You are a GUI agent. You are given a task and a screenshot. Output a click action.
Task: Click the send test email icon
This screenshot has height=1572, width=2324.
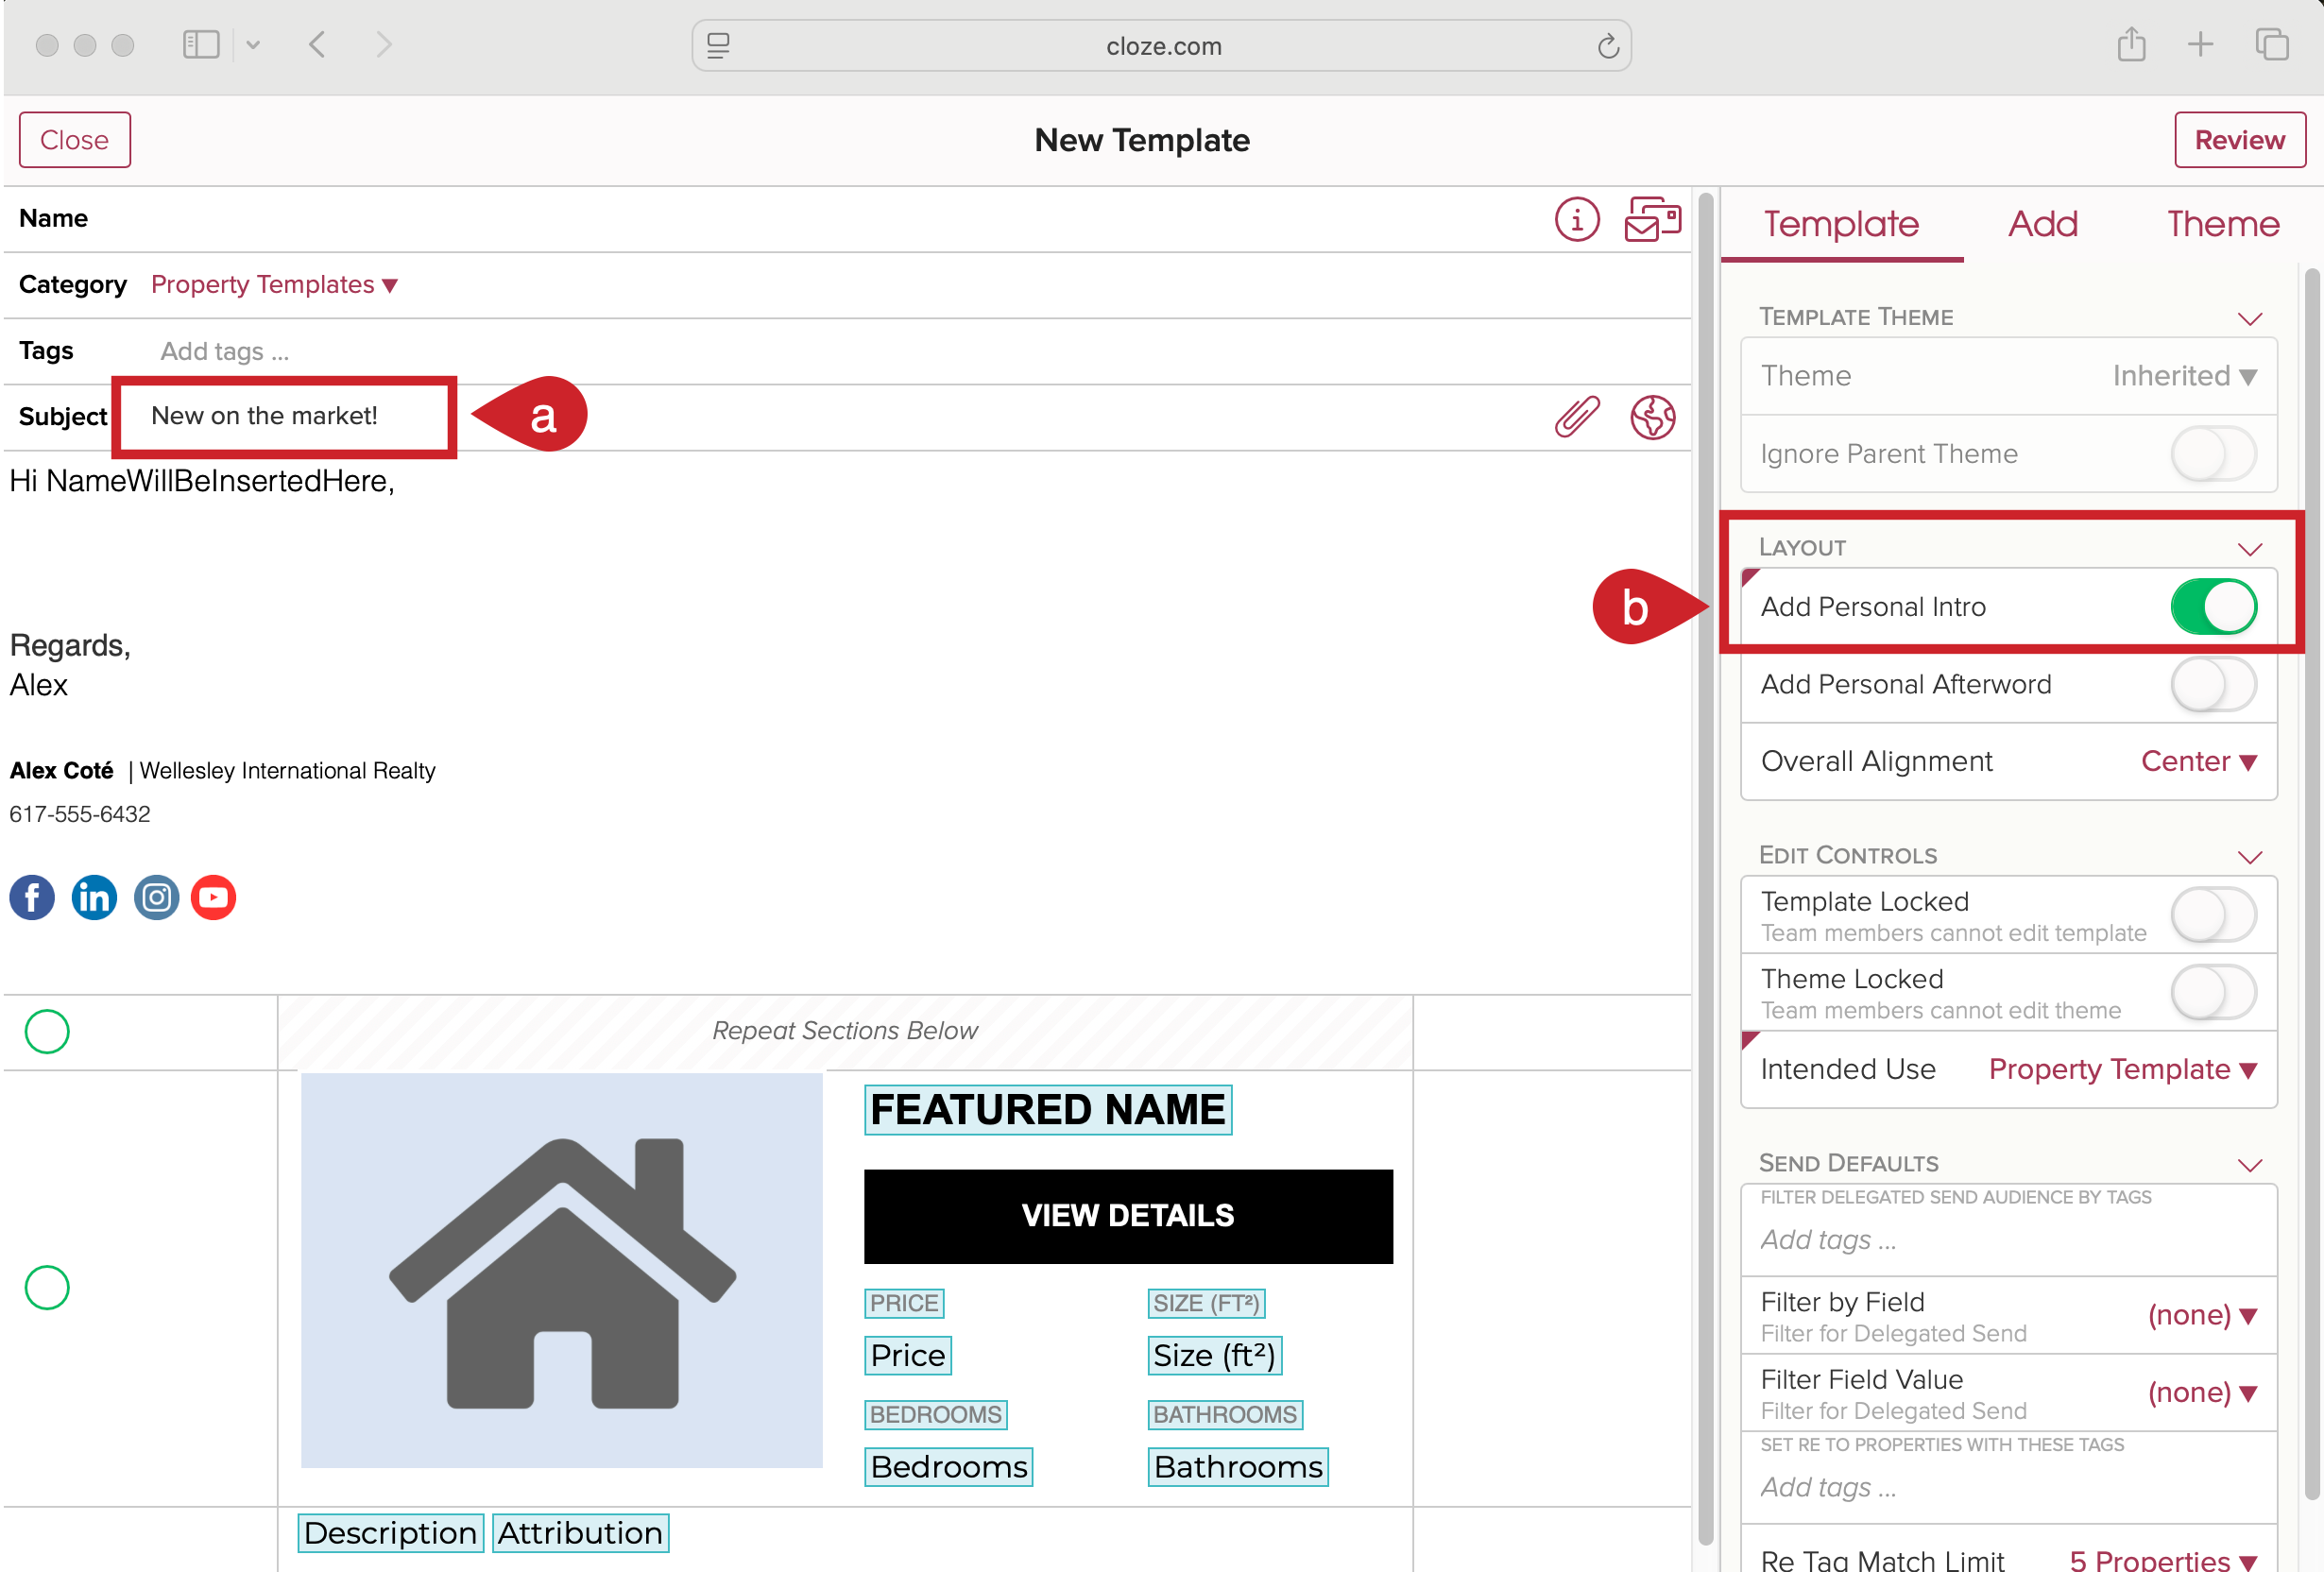click(x=1652, y=219)
